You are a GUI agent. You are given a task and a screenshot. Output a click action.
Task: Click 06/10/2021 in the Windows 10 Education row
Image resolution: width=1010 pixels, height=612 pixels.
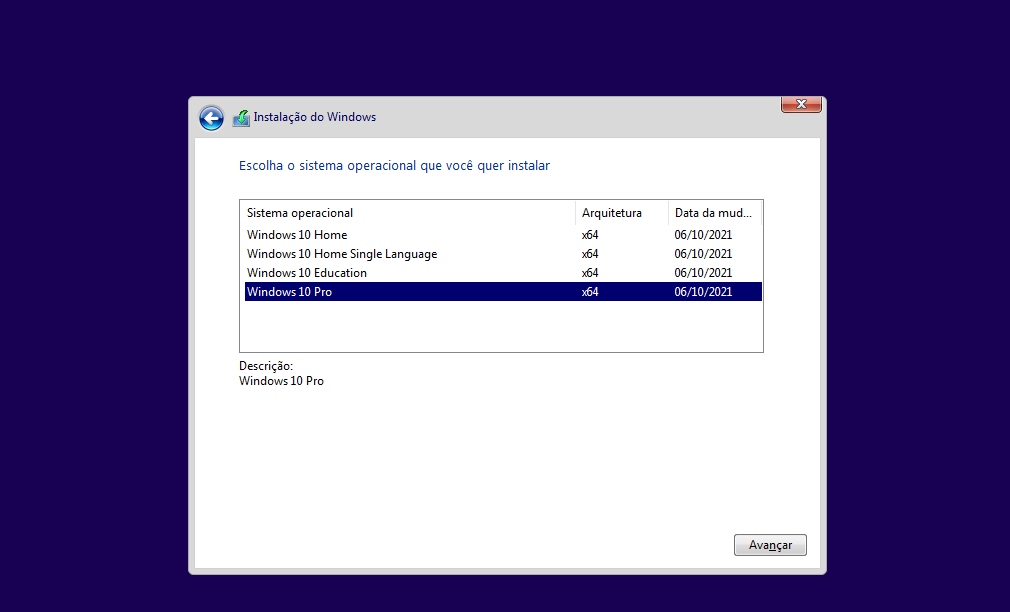(x=703, y=273)
